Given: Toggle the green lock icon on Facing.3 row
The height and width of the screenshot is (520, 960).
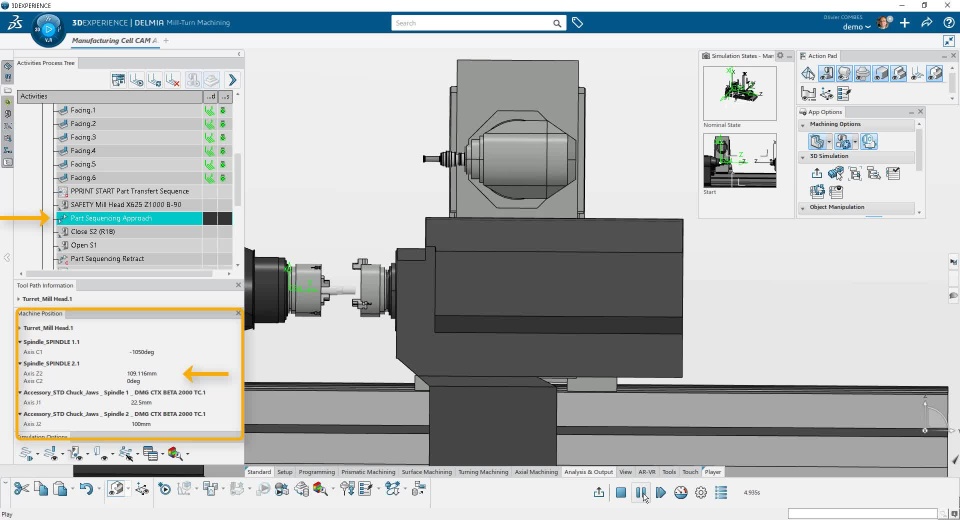Looking at the screenshot, I should tap(223, 137).
